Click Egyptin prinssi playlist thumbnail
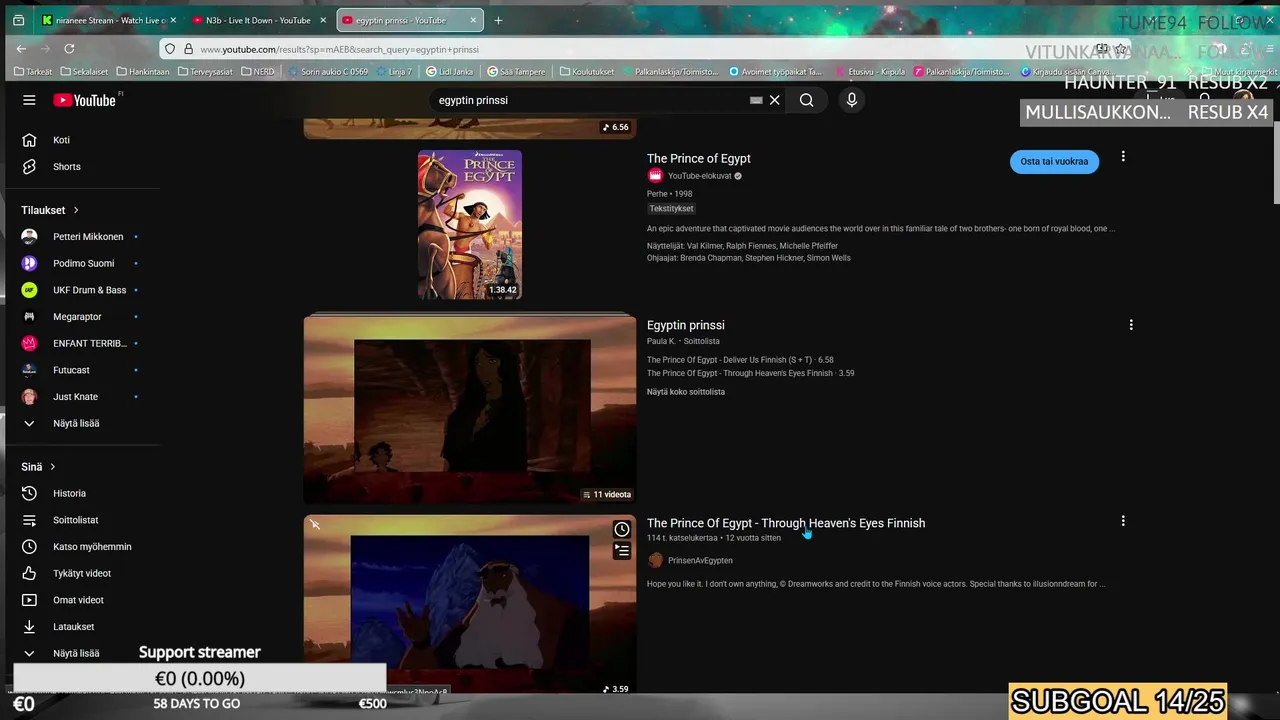The height and width of the screenshot is (720, 1280). click(470, 409)
